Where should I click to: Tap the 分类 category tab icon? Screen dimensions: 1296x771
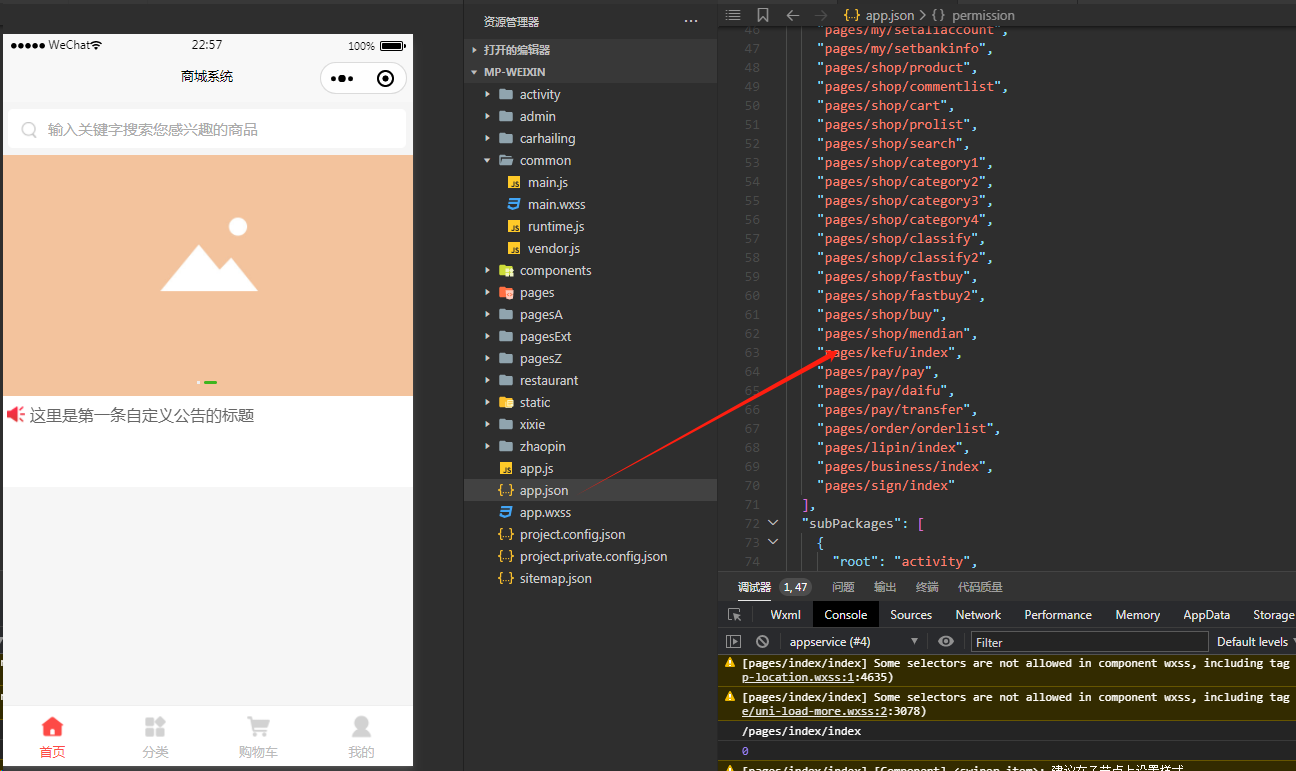click(x=155, y=727)
